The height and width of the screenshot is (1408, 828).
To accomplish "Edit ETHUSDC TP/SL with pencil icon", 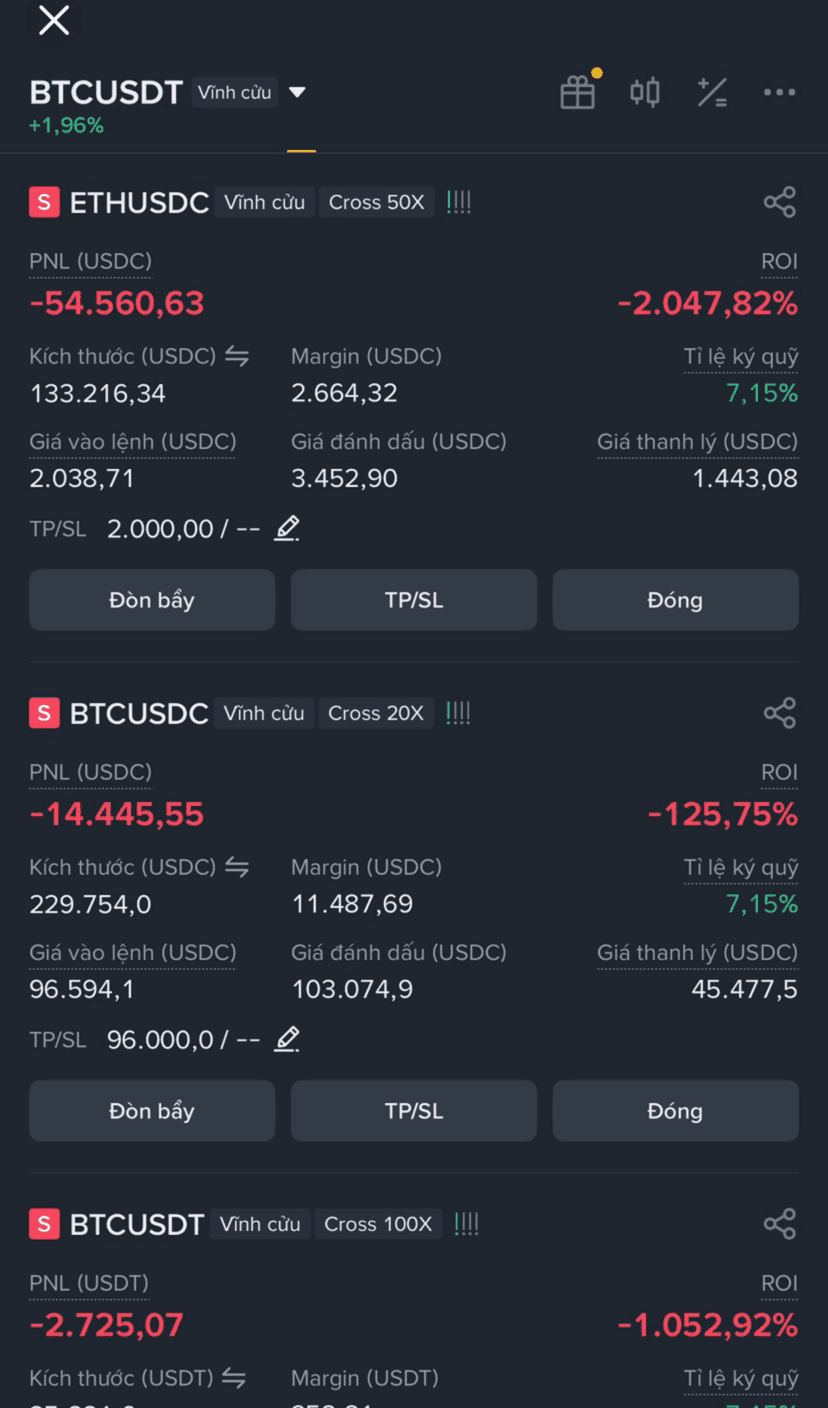I will pyautogui.click(x=287, y=528).
